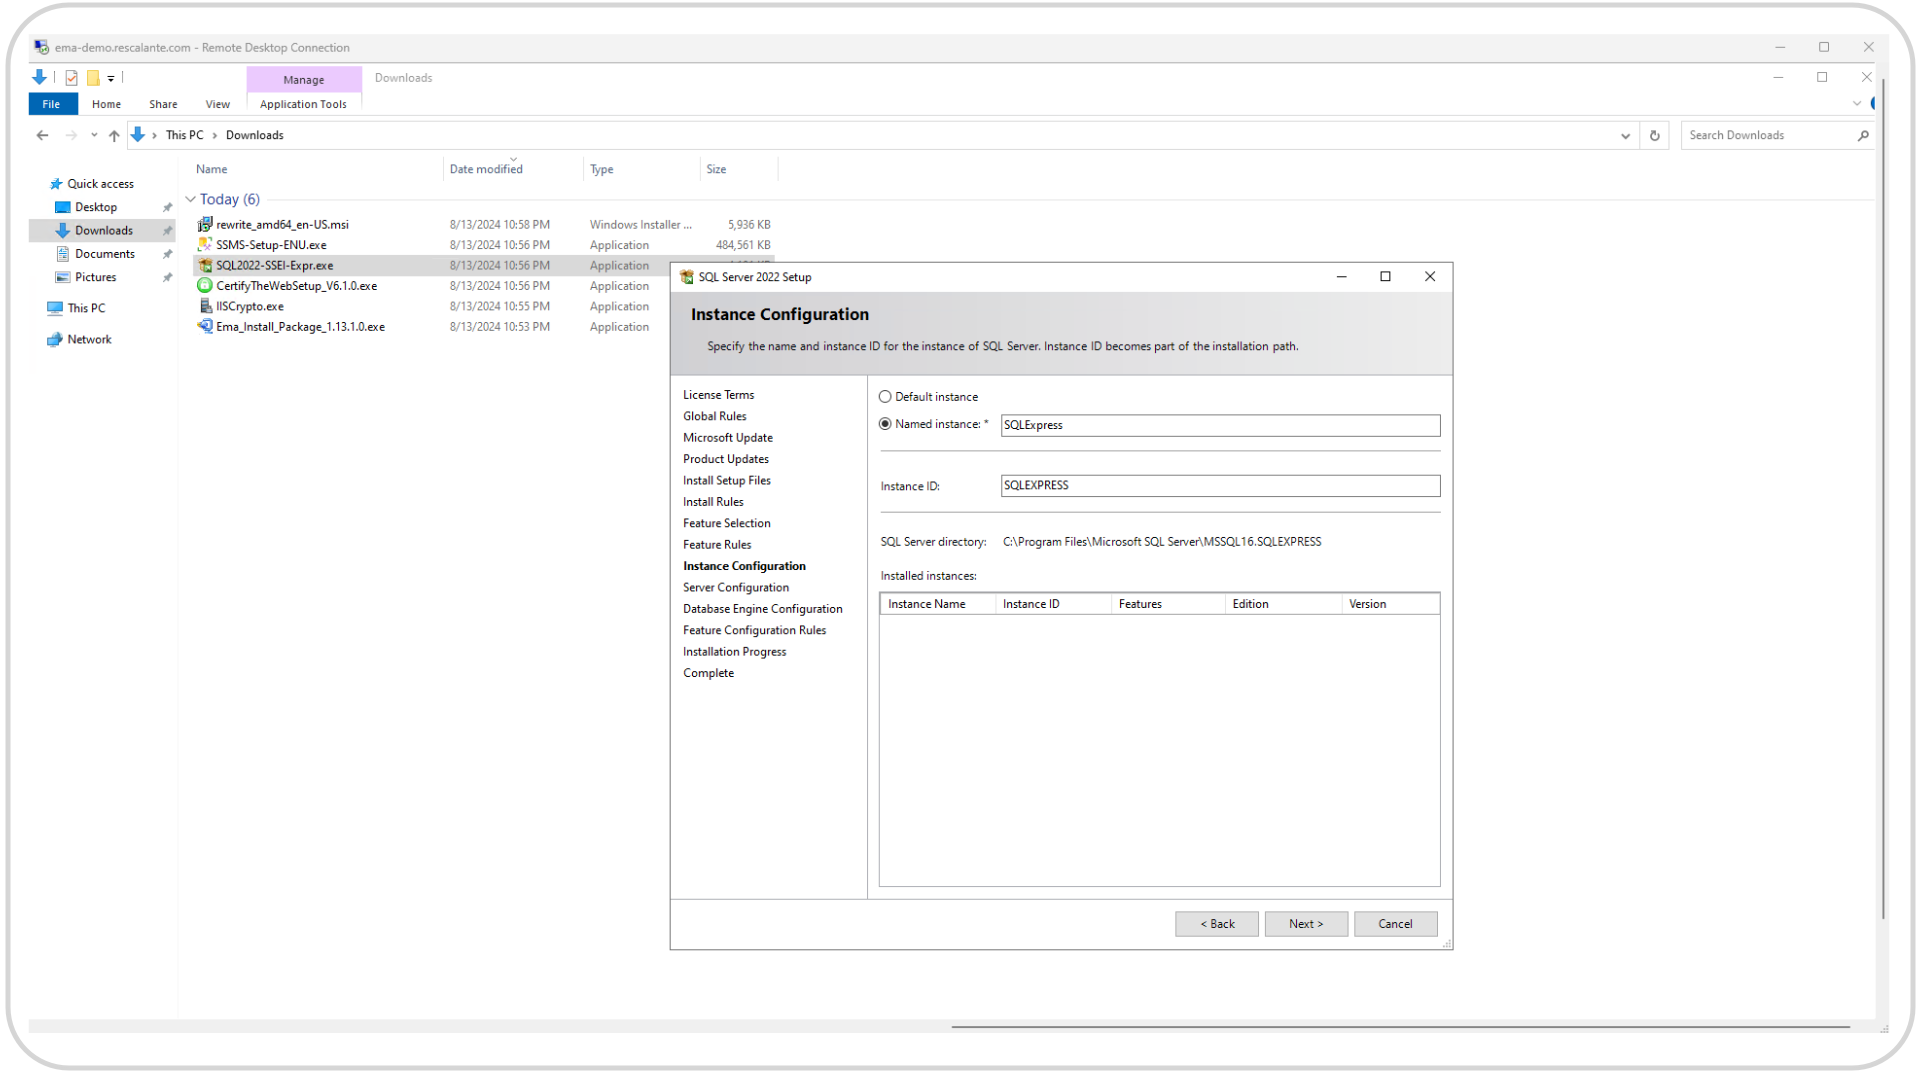Click the Instance Name column header

pyautogui.click(x=938, y=604)
